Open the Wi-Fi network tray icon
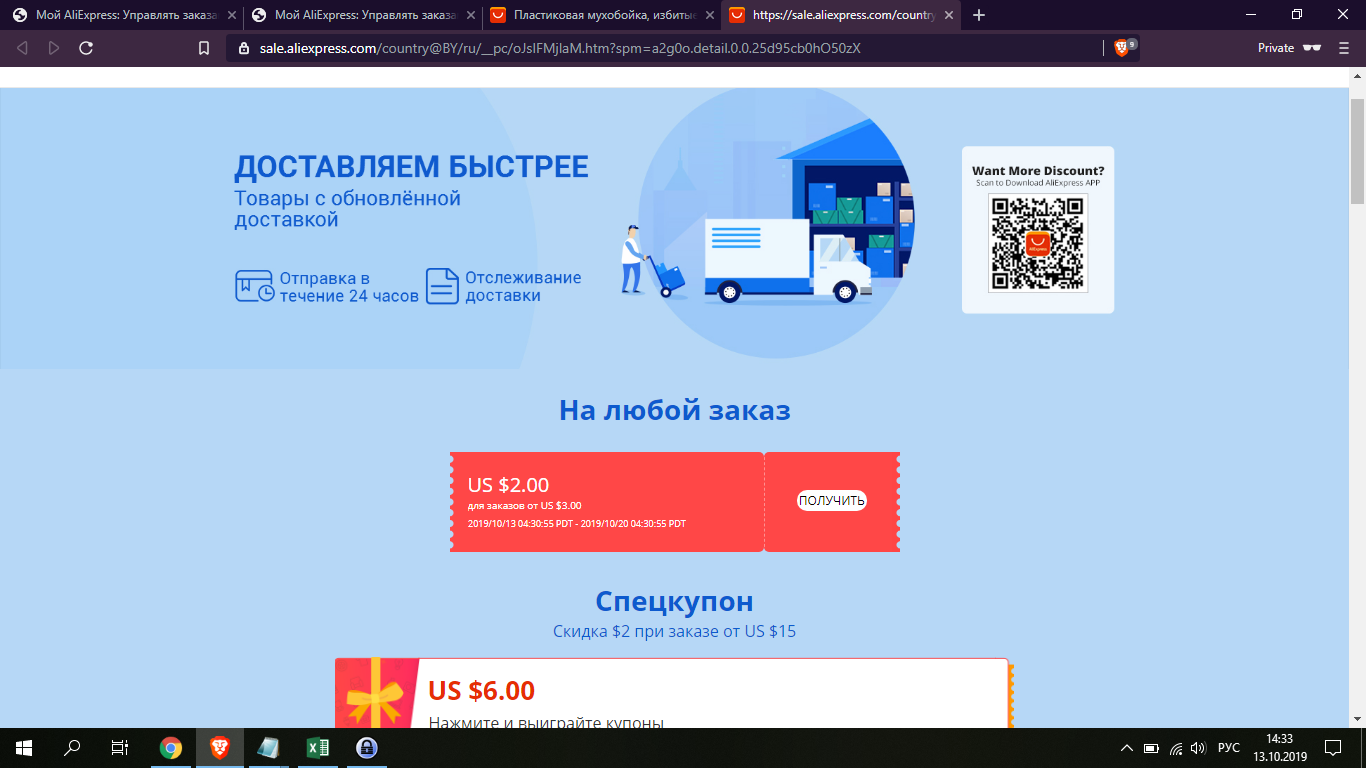Image resolution: width=1366 pixels, height=768 pixels. point(1176,748)
